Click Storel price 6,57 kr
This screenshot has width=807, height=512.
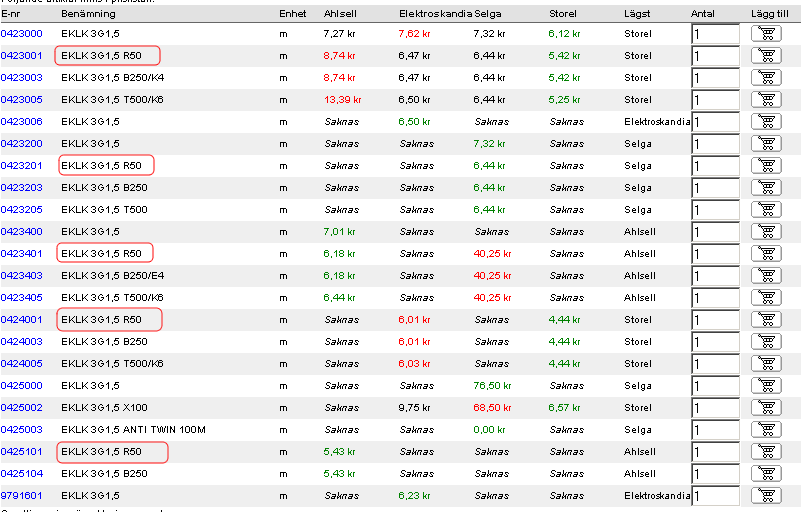click(x=564, y=408)
